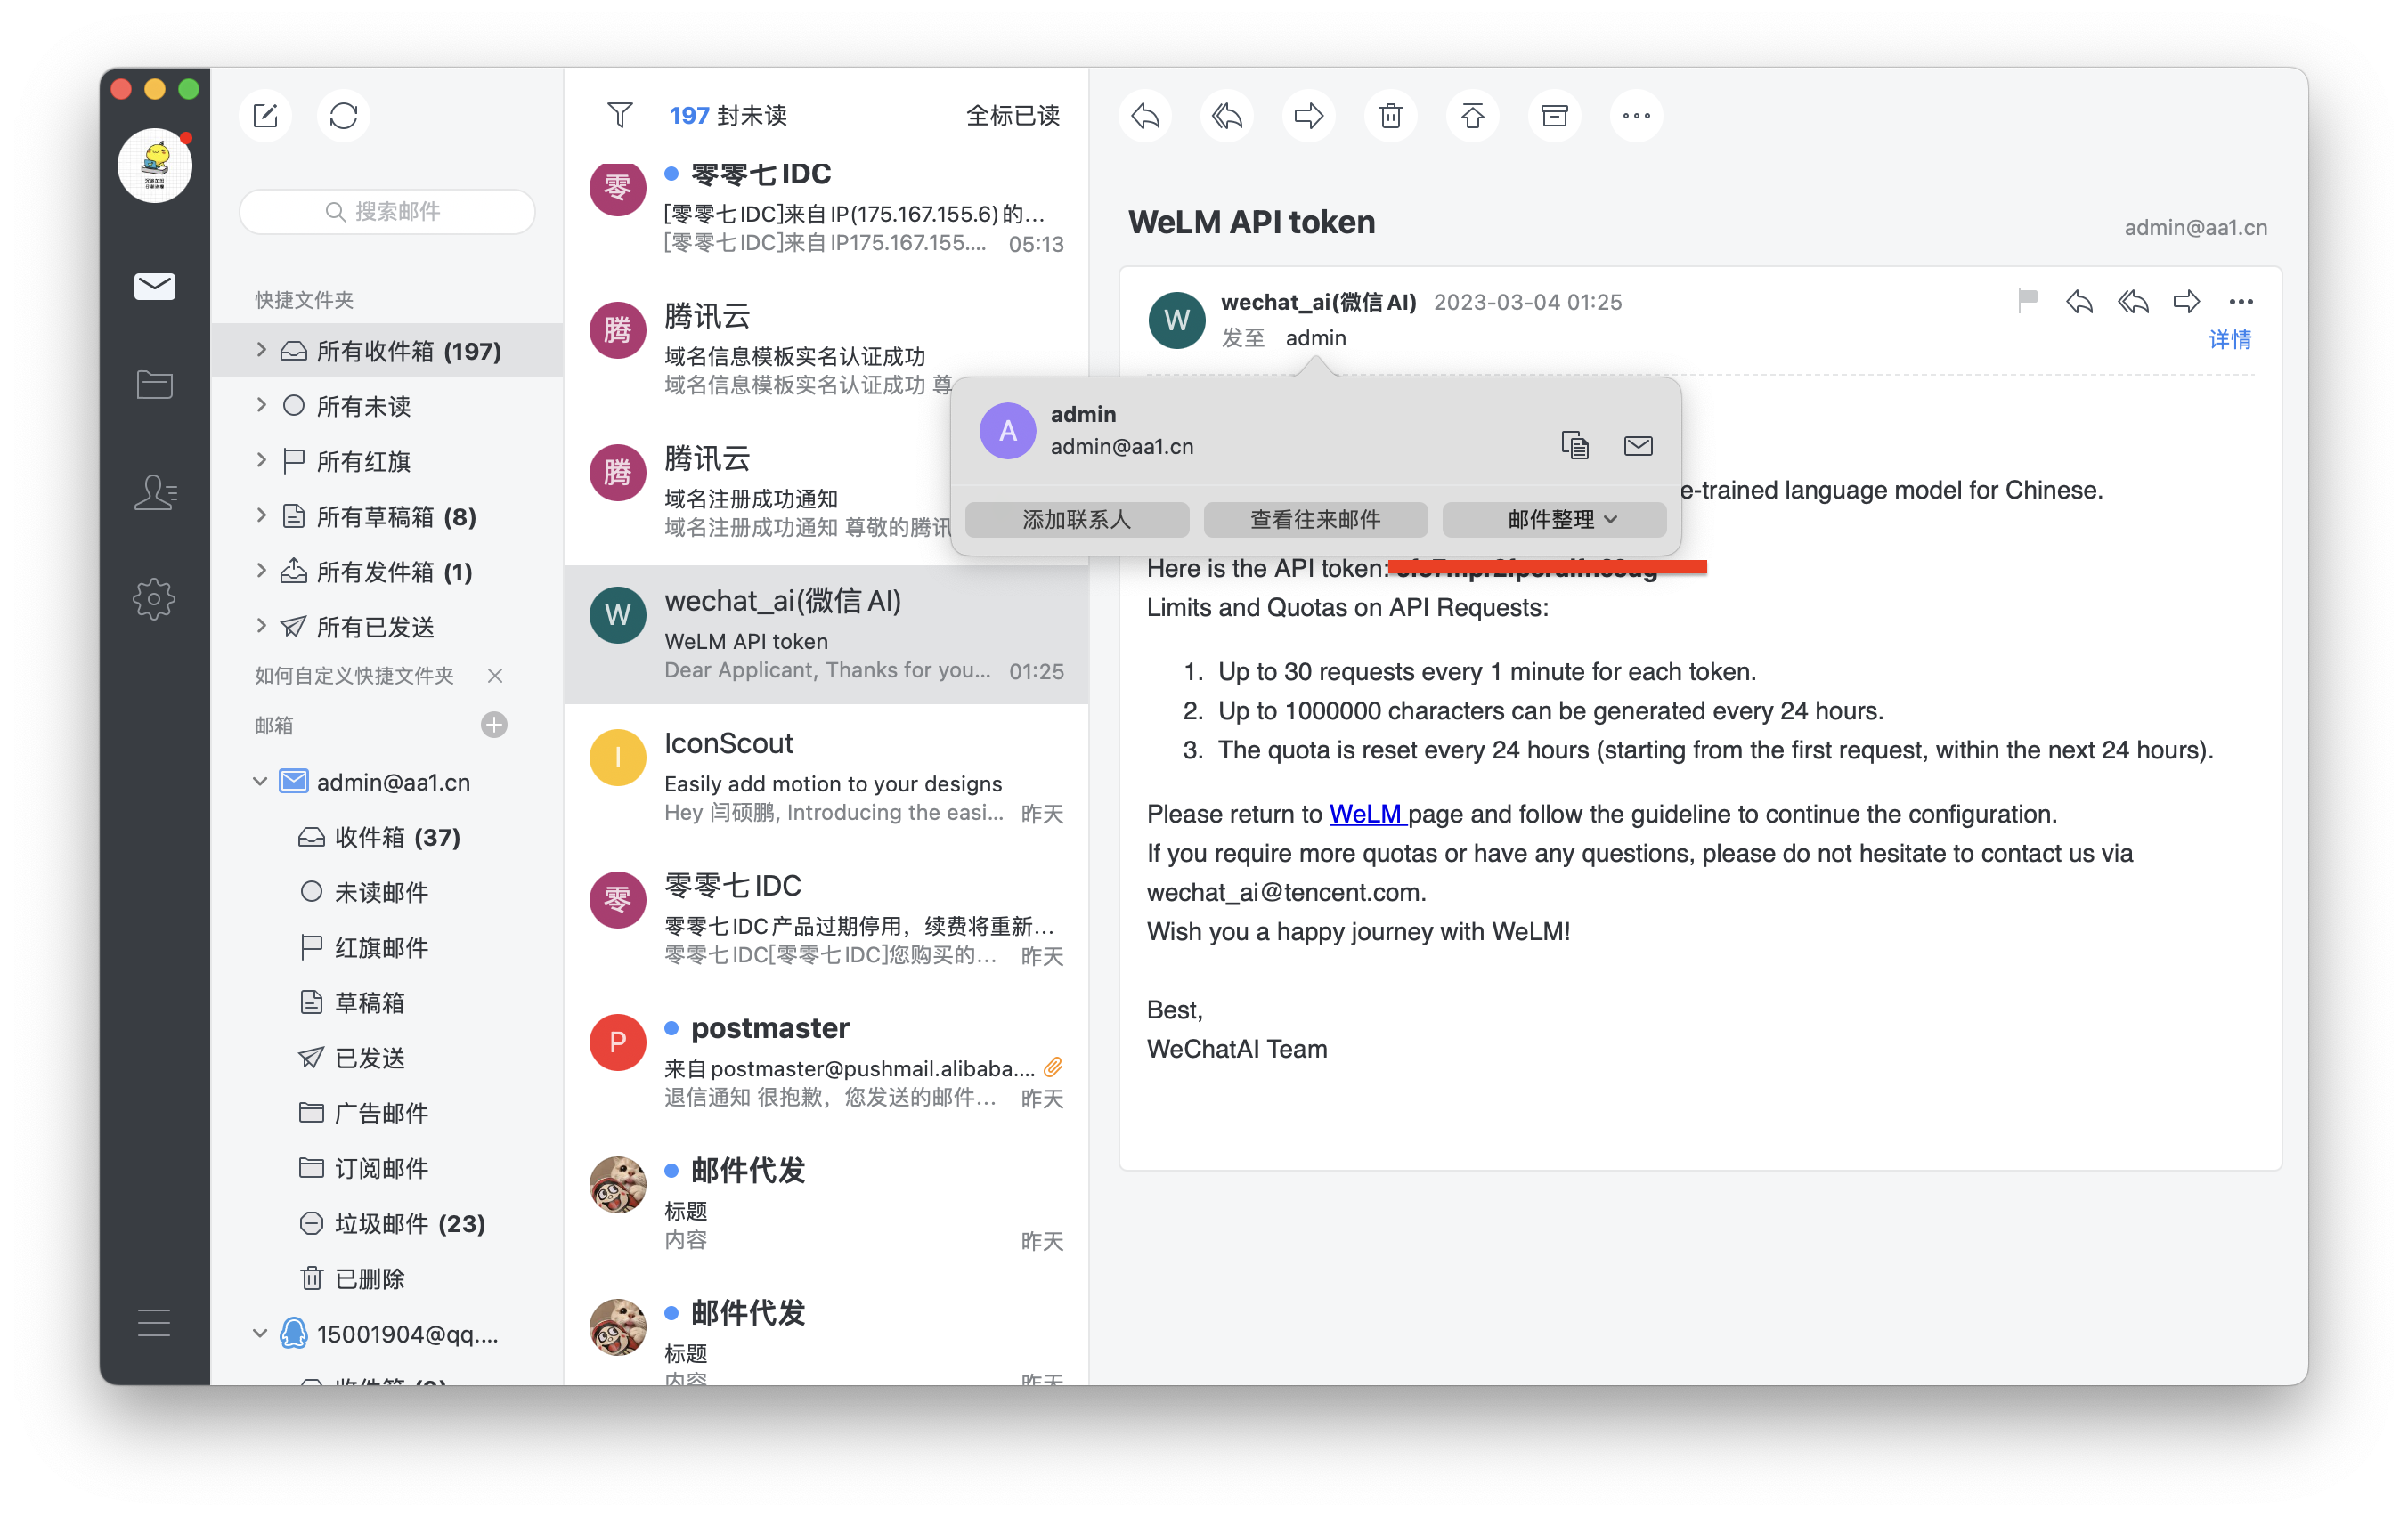Refresh the mailbox with the sync icon
The image size is (2408, 1517).
pos(344,116)
